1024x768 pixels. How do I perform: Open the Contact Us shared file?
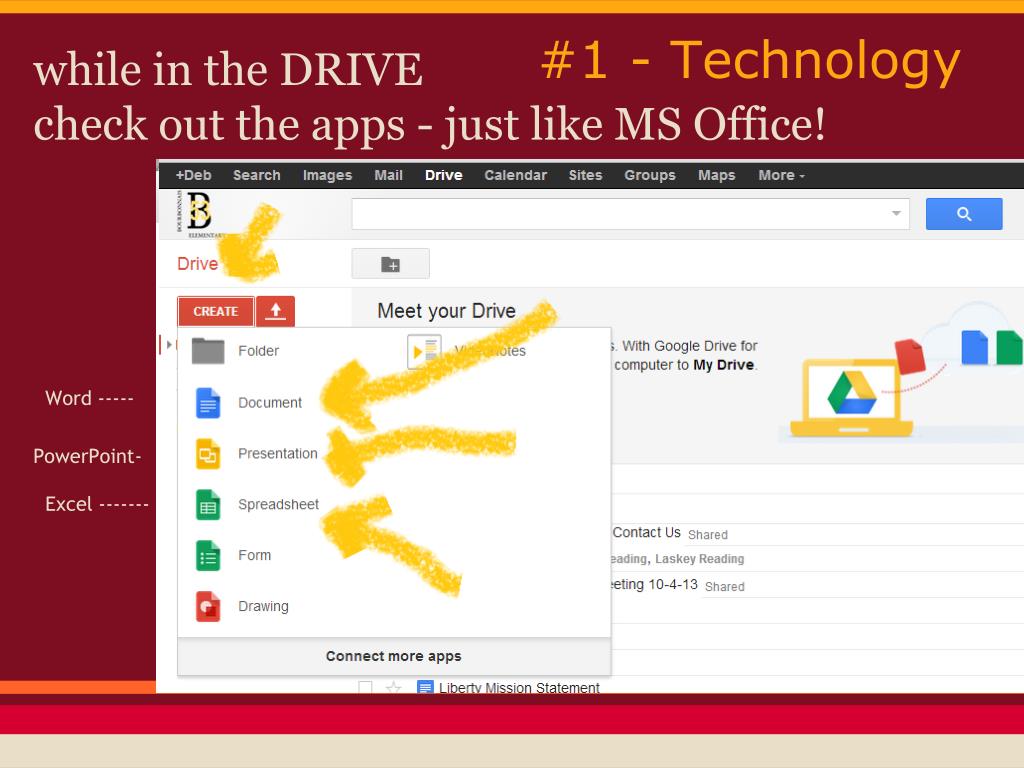[647, 532]
